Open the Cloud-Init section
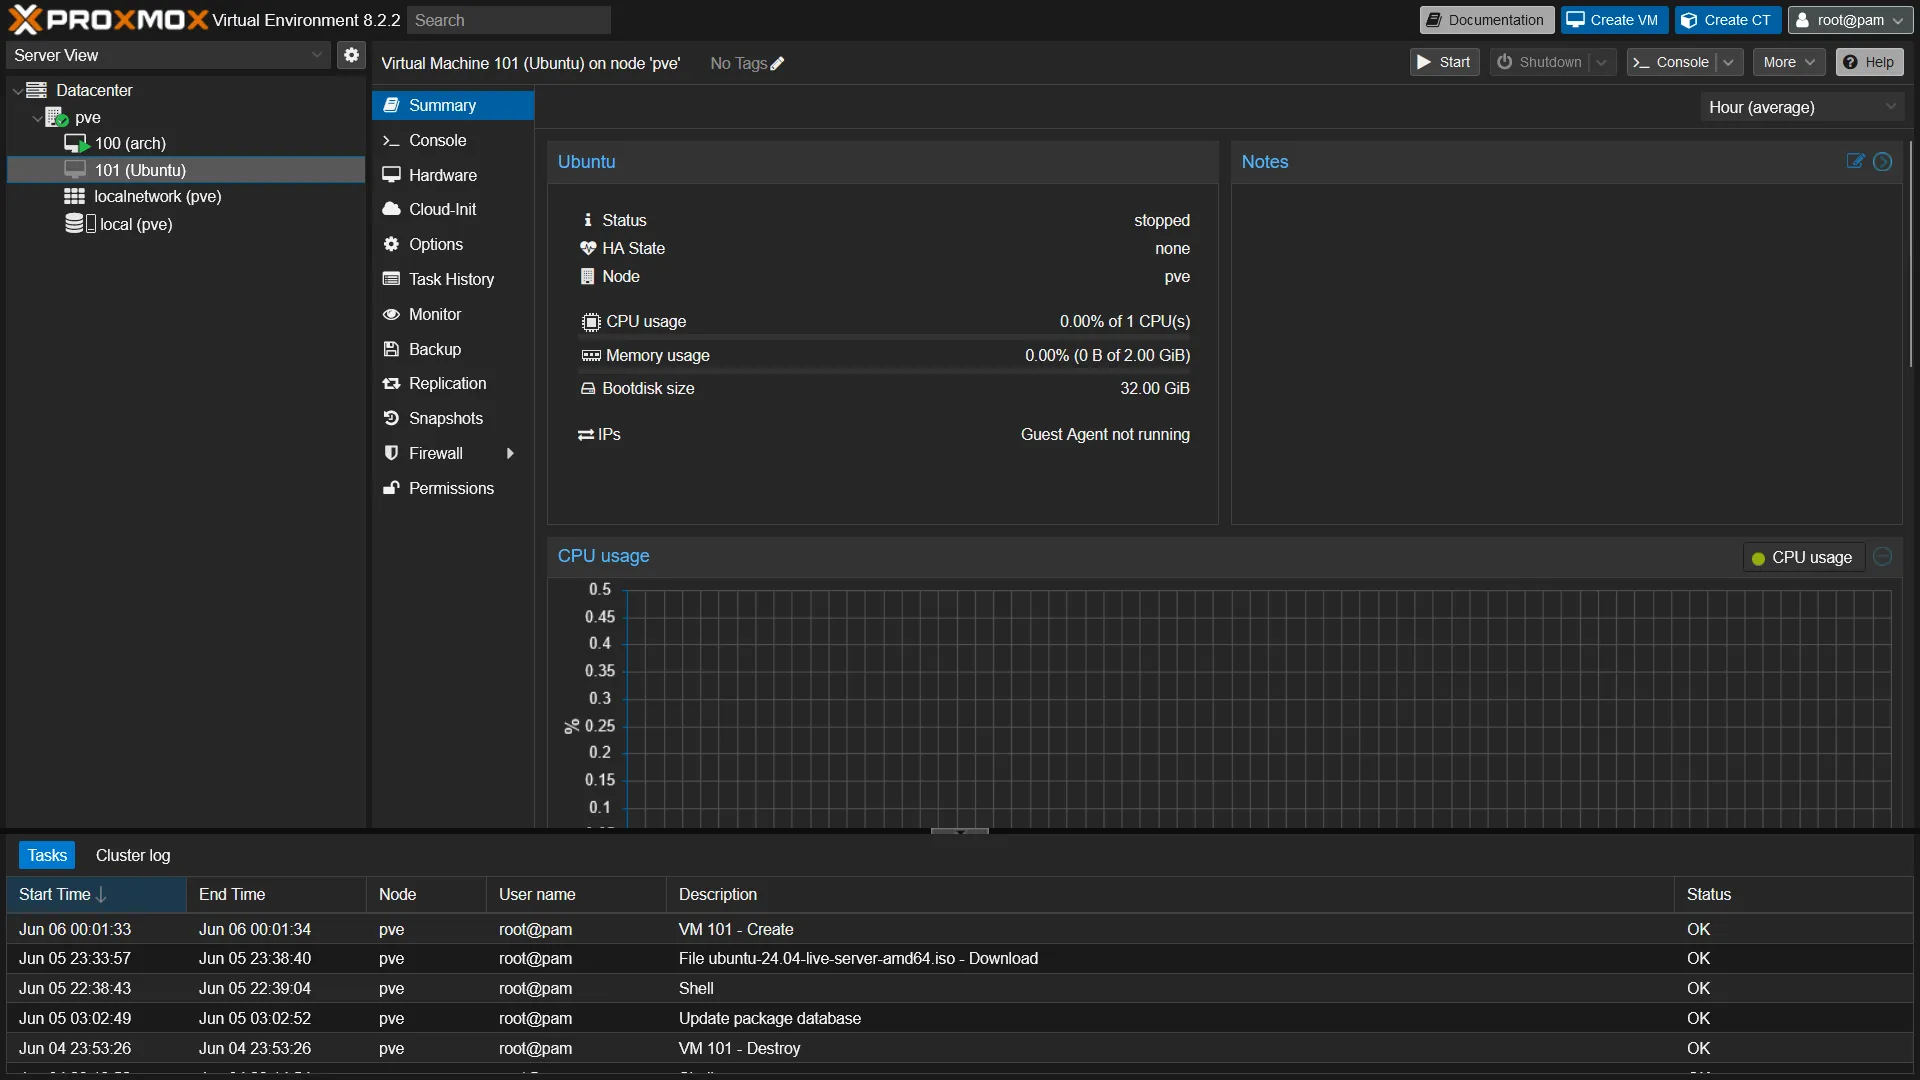The width and height of the screenshot is (1920, 1080). click(x=453, y=209)
